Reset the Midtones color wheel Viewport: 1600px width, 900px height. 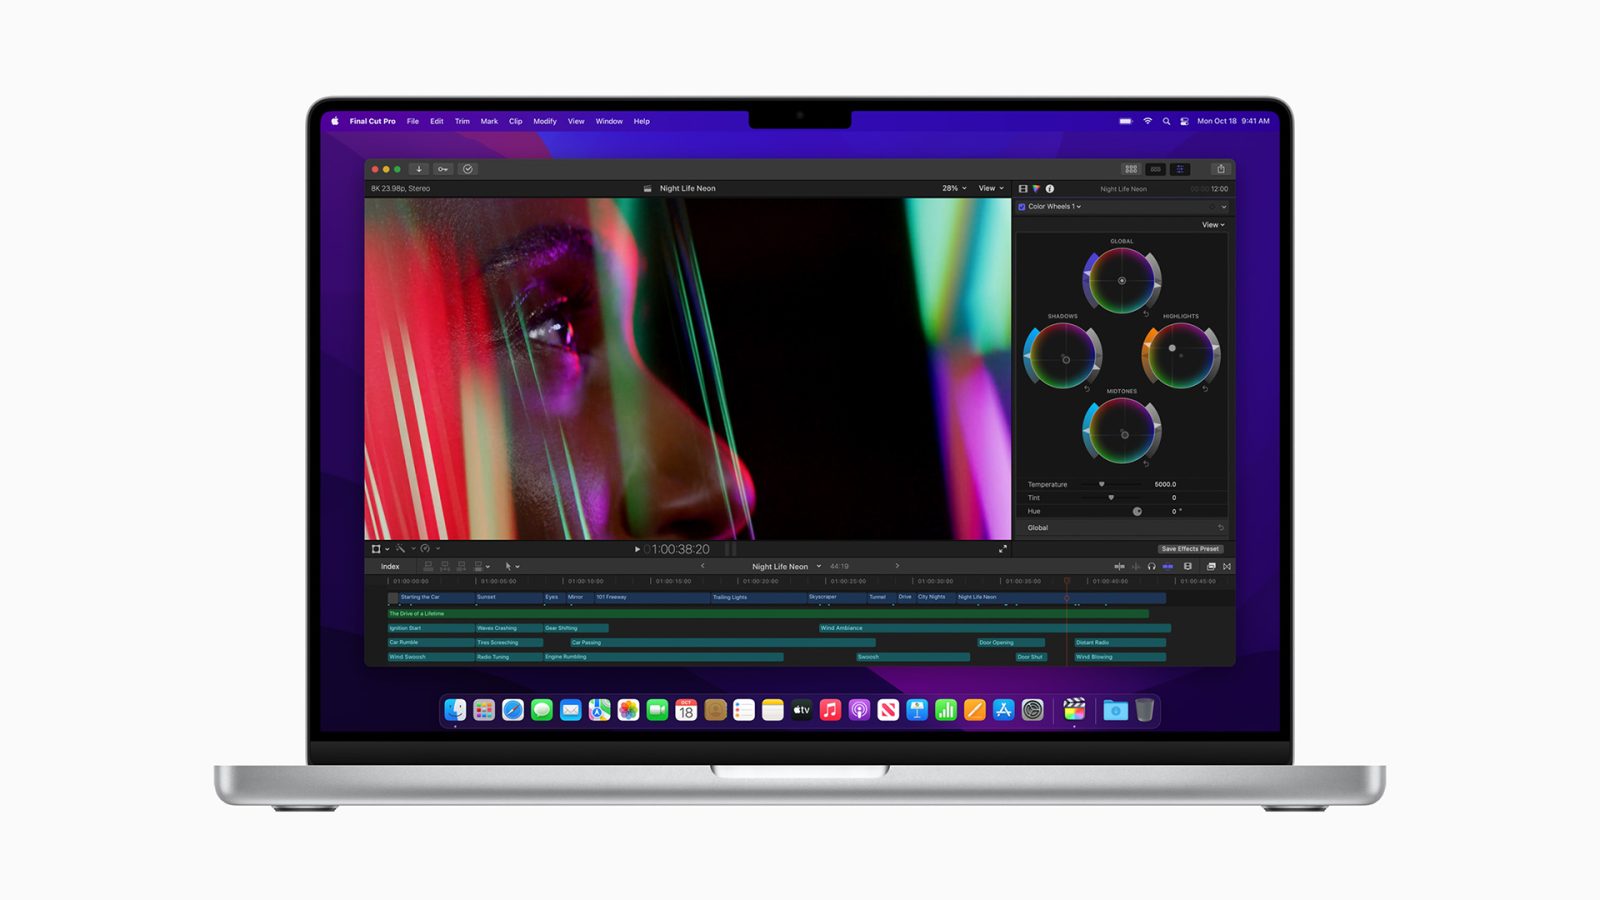coord(1146,463)
